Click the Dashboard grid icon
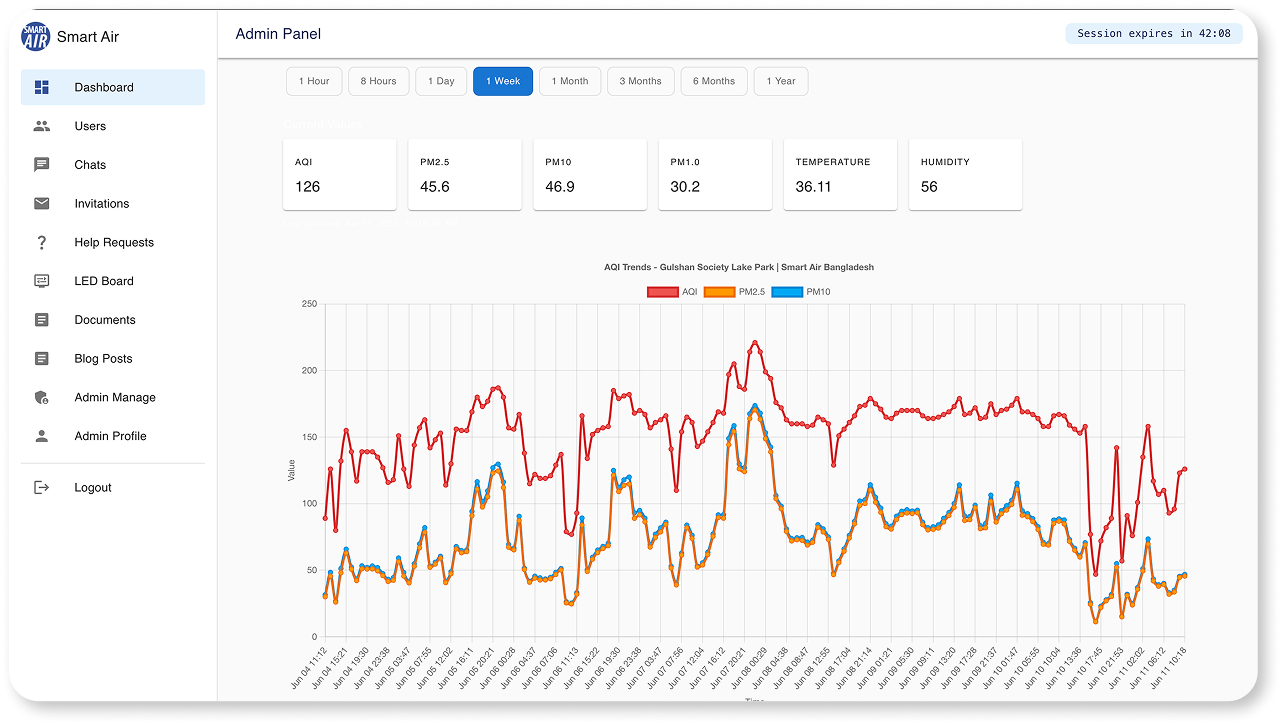This screenshot has width=1282, height=726. [x=42, y=87]
